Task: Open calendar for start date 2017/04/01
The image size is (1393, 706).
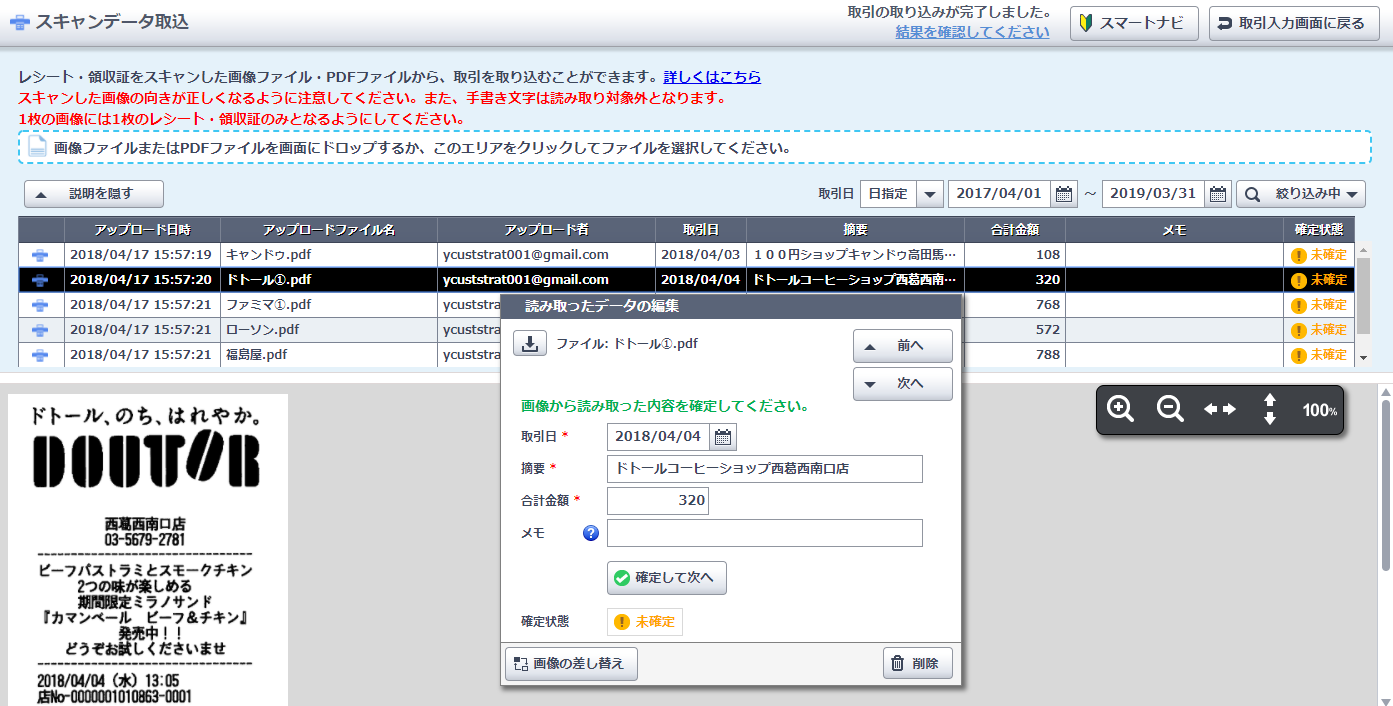Action: [1064, 193]
